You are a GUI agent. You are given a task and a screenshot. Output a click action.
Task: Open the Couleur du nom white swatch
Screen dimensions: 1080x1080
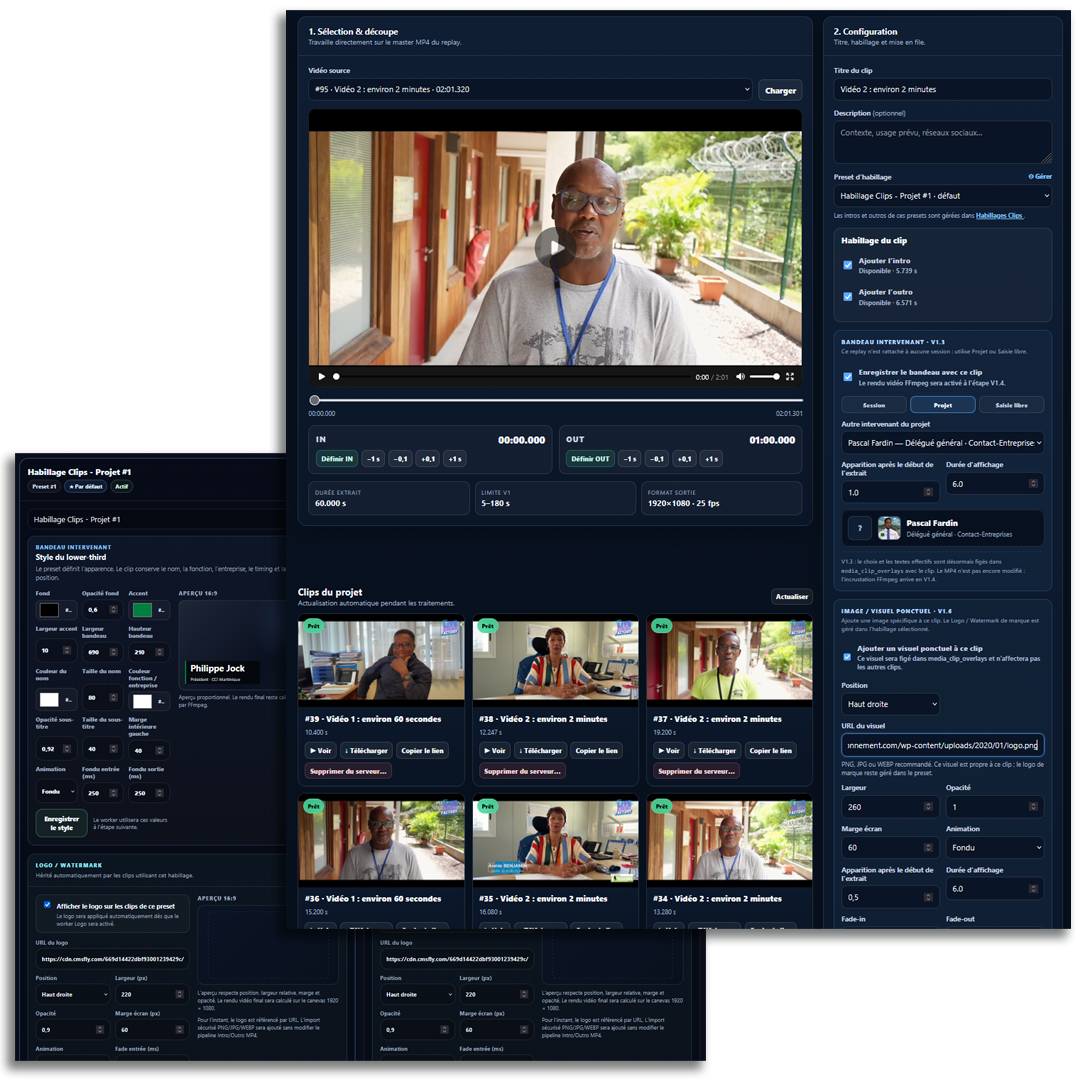(x=49, y=700)
